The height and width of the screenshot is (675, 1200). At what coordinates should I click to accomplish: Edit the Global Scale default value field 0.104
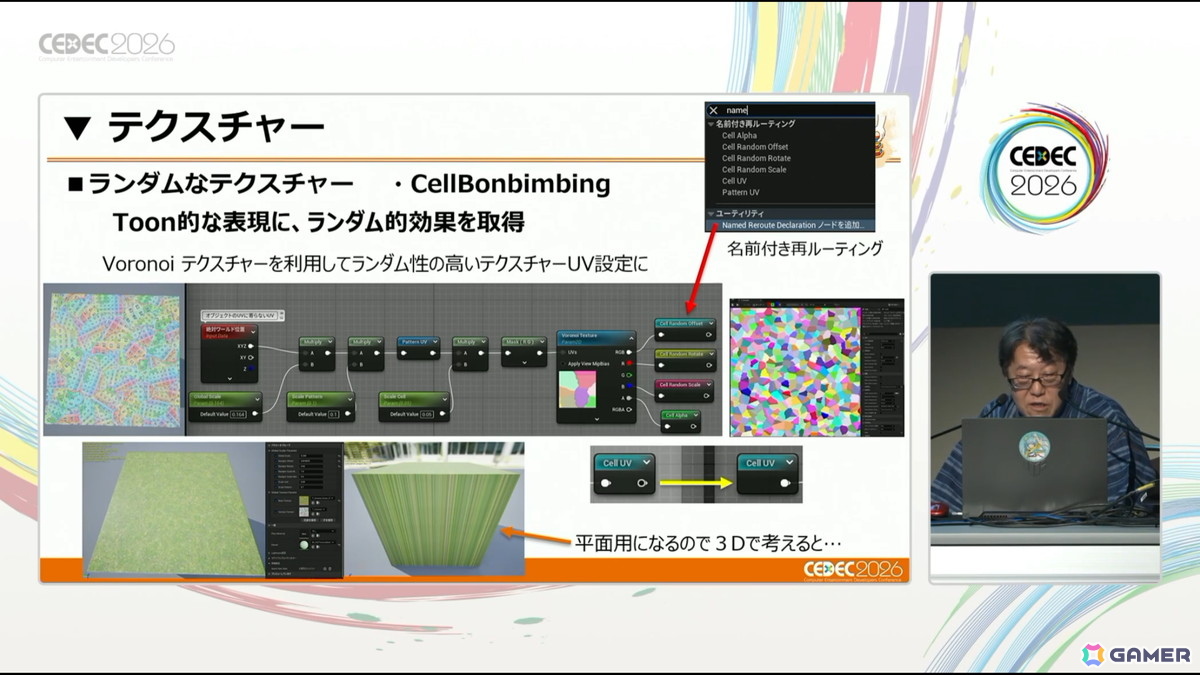pyautogui.click(x=238, y=414)
